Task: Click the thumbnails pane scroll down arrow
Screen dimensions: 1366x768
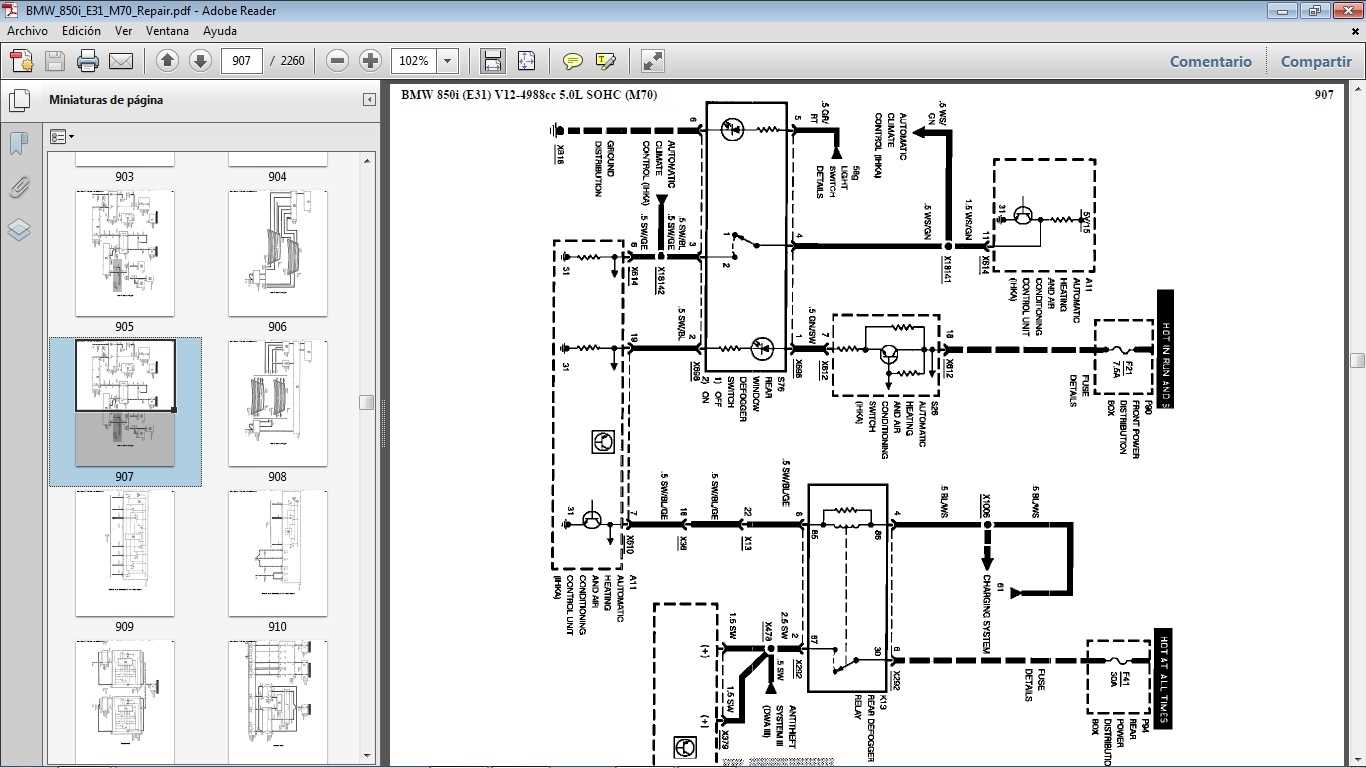Action: click(368, 756)
